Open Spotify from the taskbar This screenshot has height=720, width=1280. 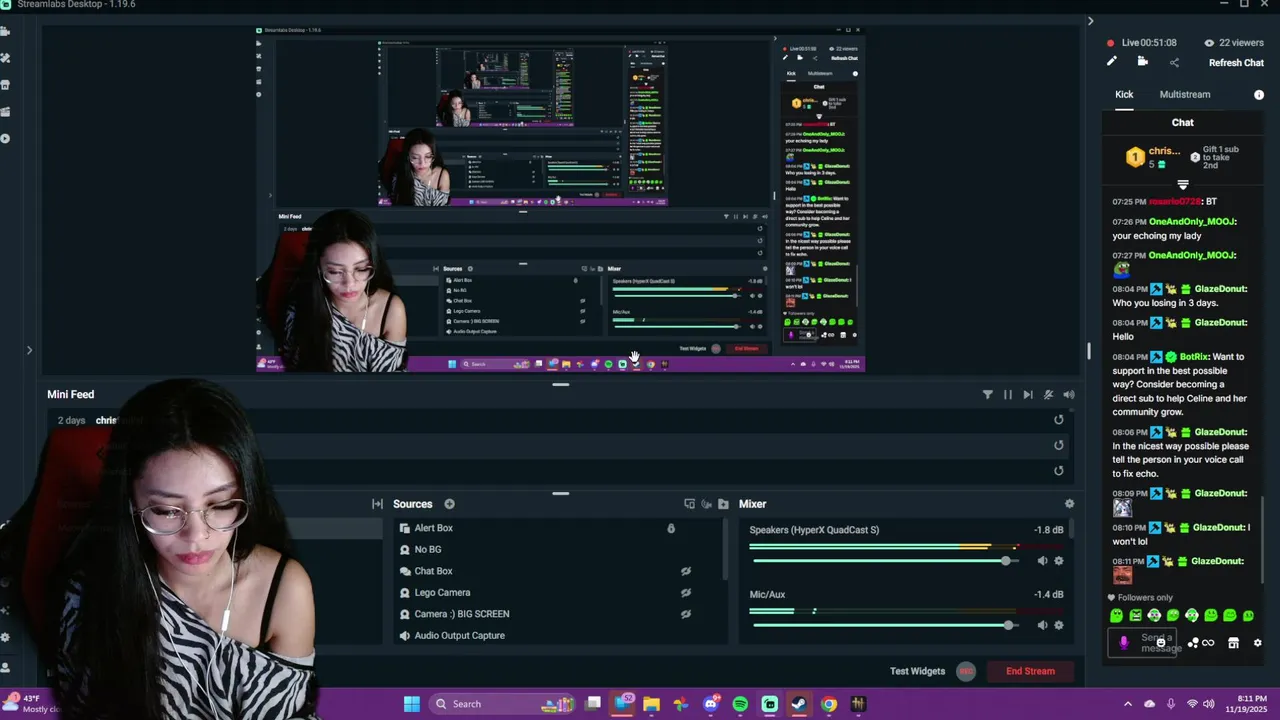tap(740, 704)
